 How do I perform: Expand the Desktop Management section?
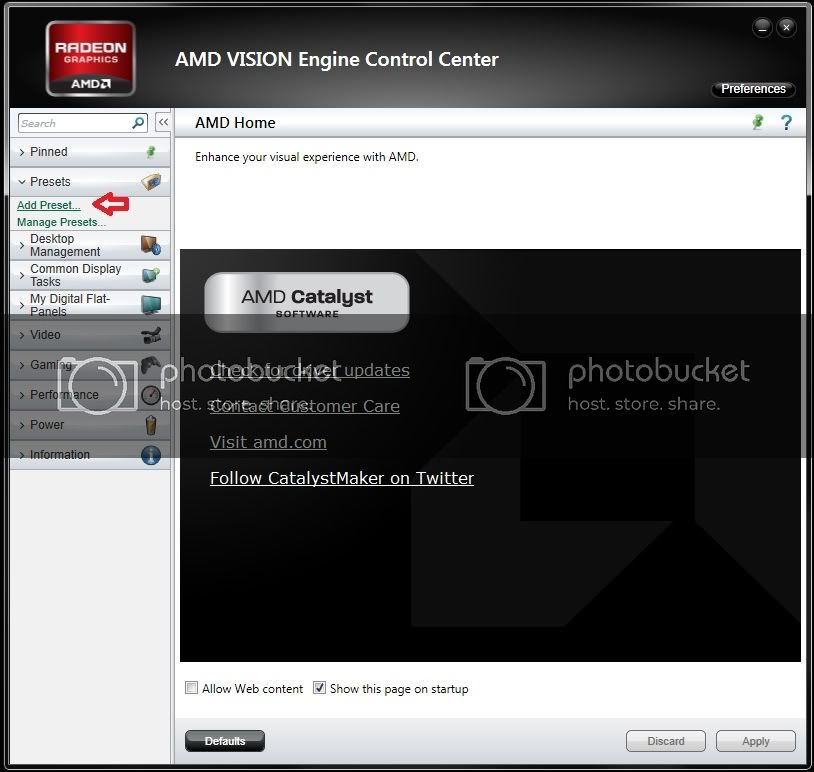click(21, 245)
